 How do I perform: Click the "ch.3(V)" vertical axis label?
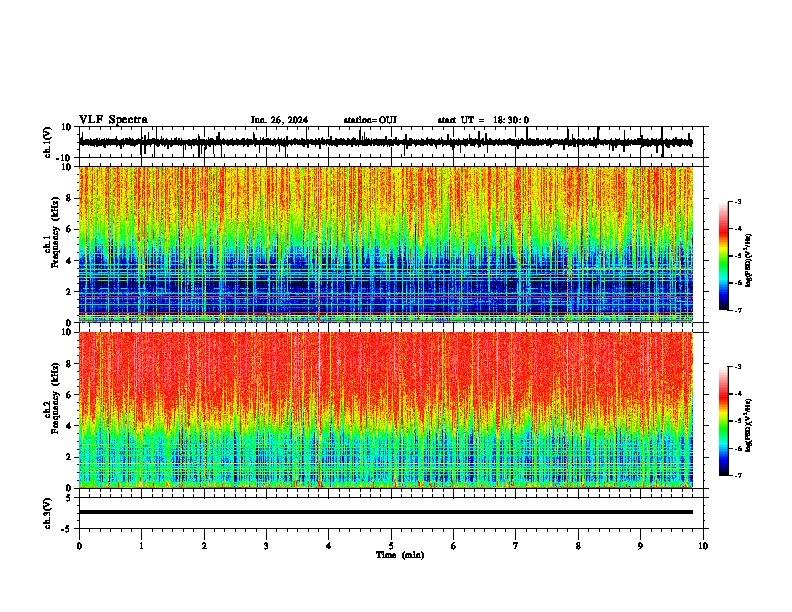pos(48,513)
